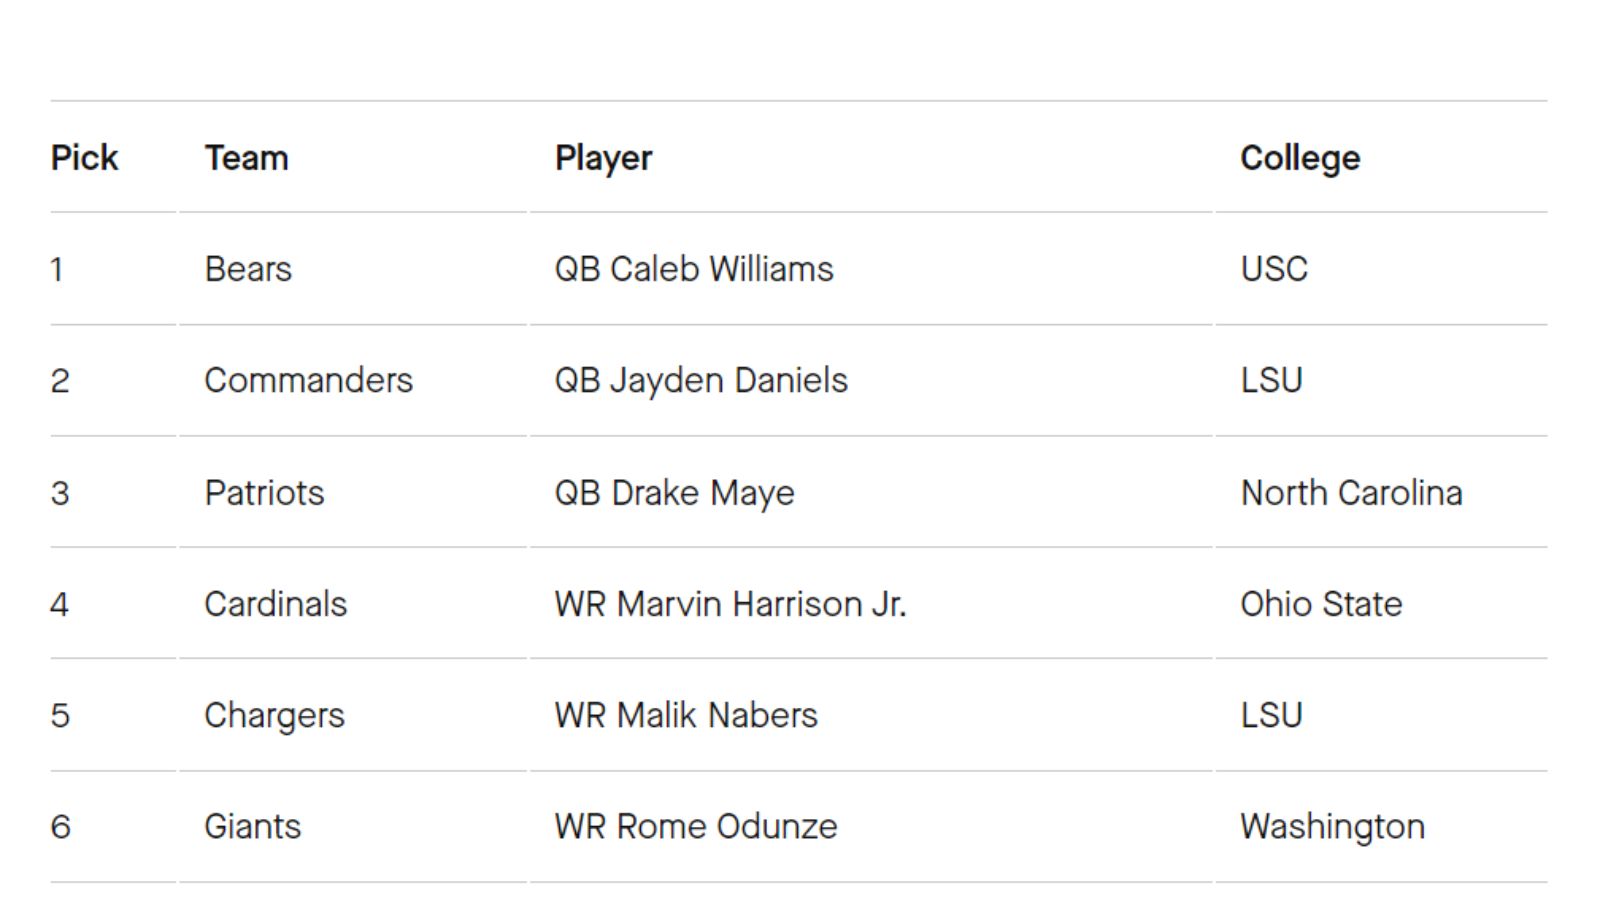This screenshot has height=900, width=1600.
Task: Click Ohio State college cell
Action: 1321,604
